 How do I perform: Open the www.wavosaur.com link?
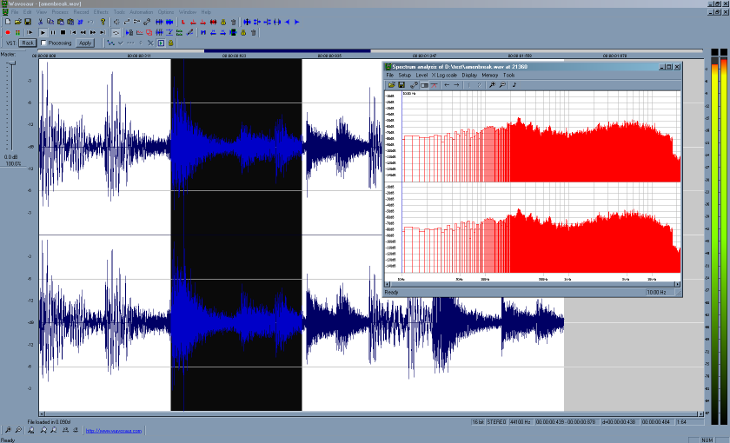click(114, 430)
